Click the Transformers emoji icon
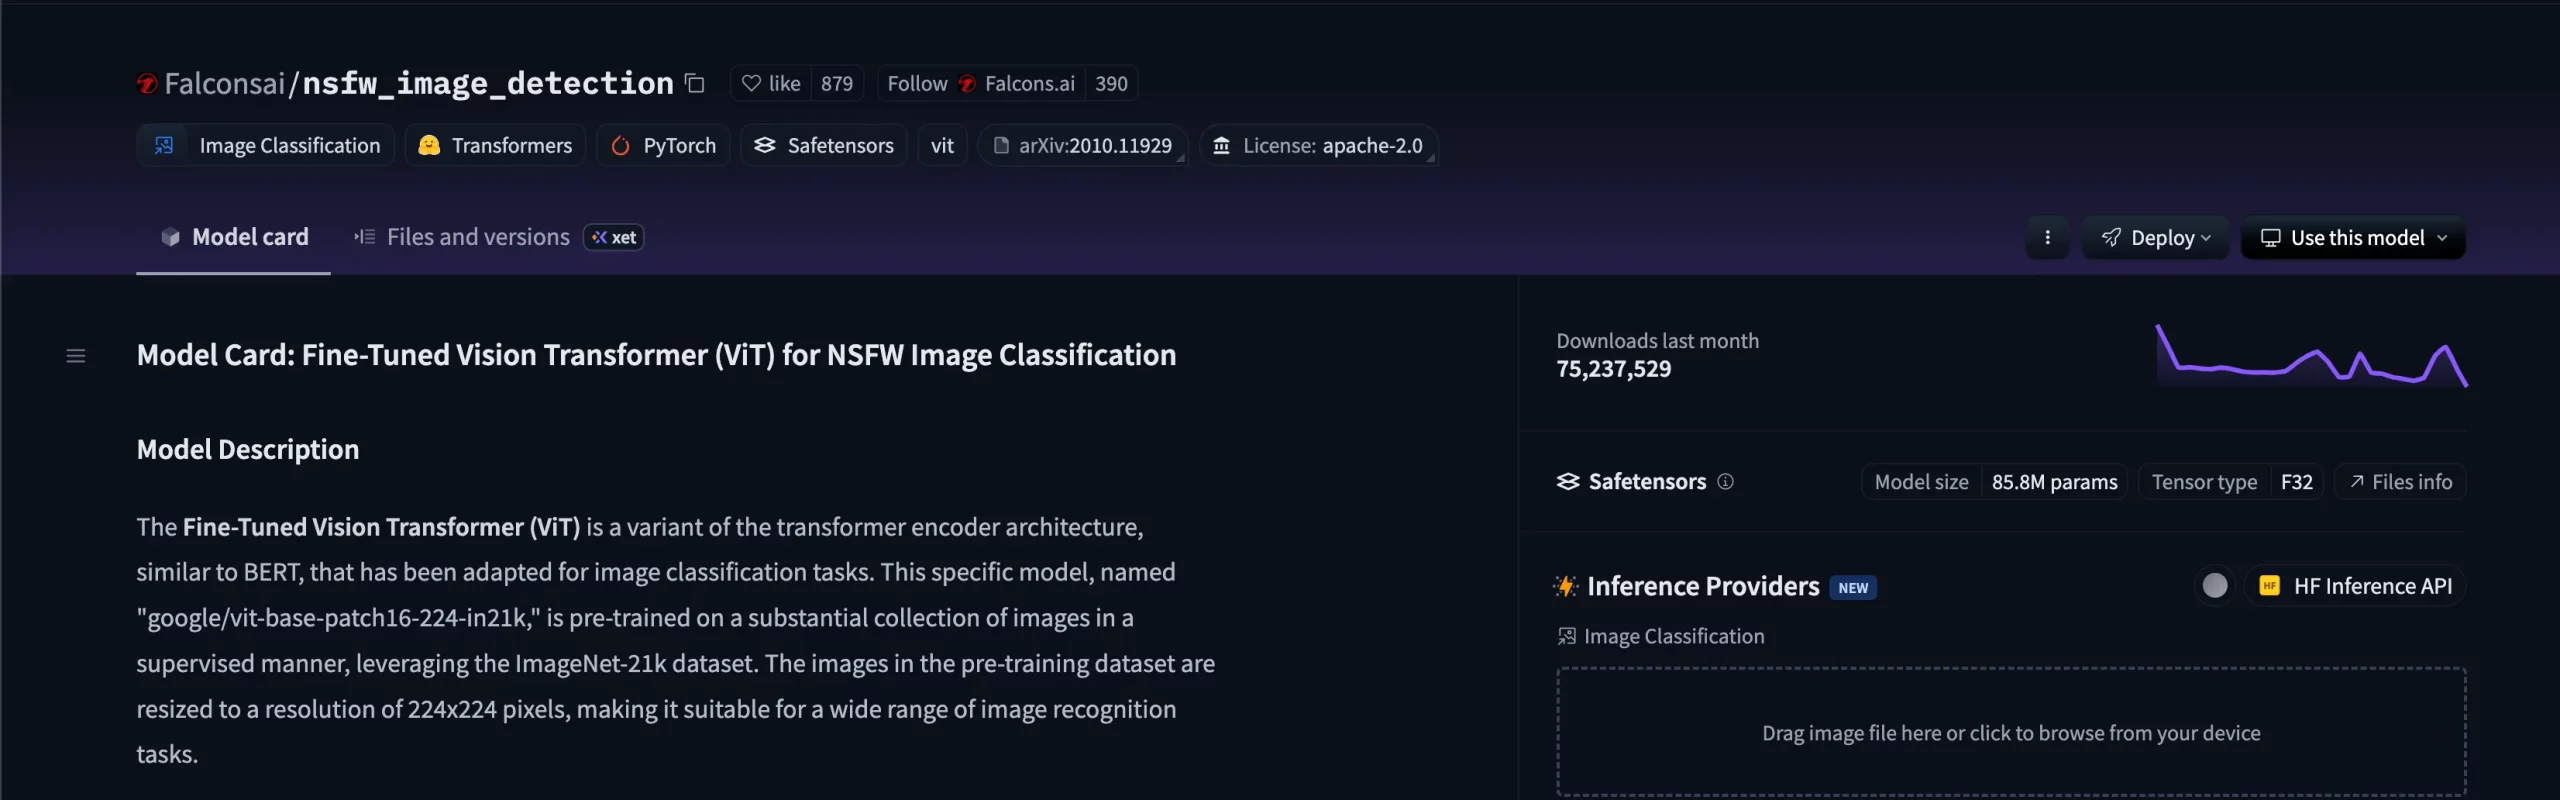 click(x=429, y=146)
